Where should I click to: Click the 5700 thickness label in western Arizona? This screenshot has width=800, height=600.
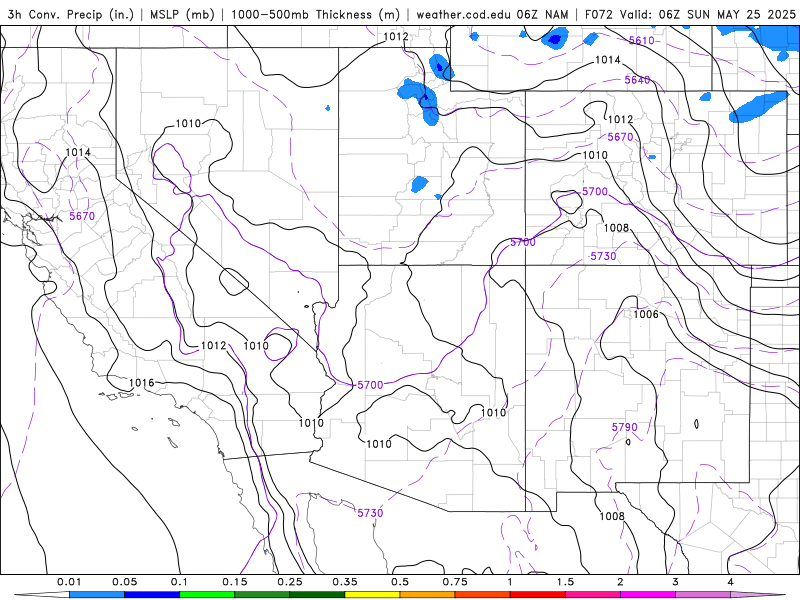[x=370, y=385]
